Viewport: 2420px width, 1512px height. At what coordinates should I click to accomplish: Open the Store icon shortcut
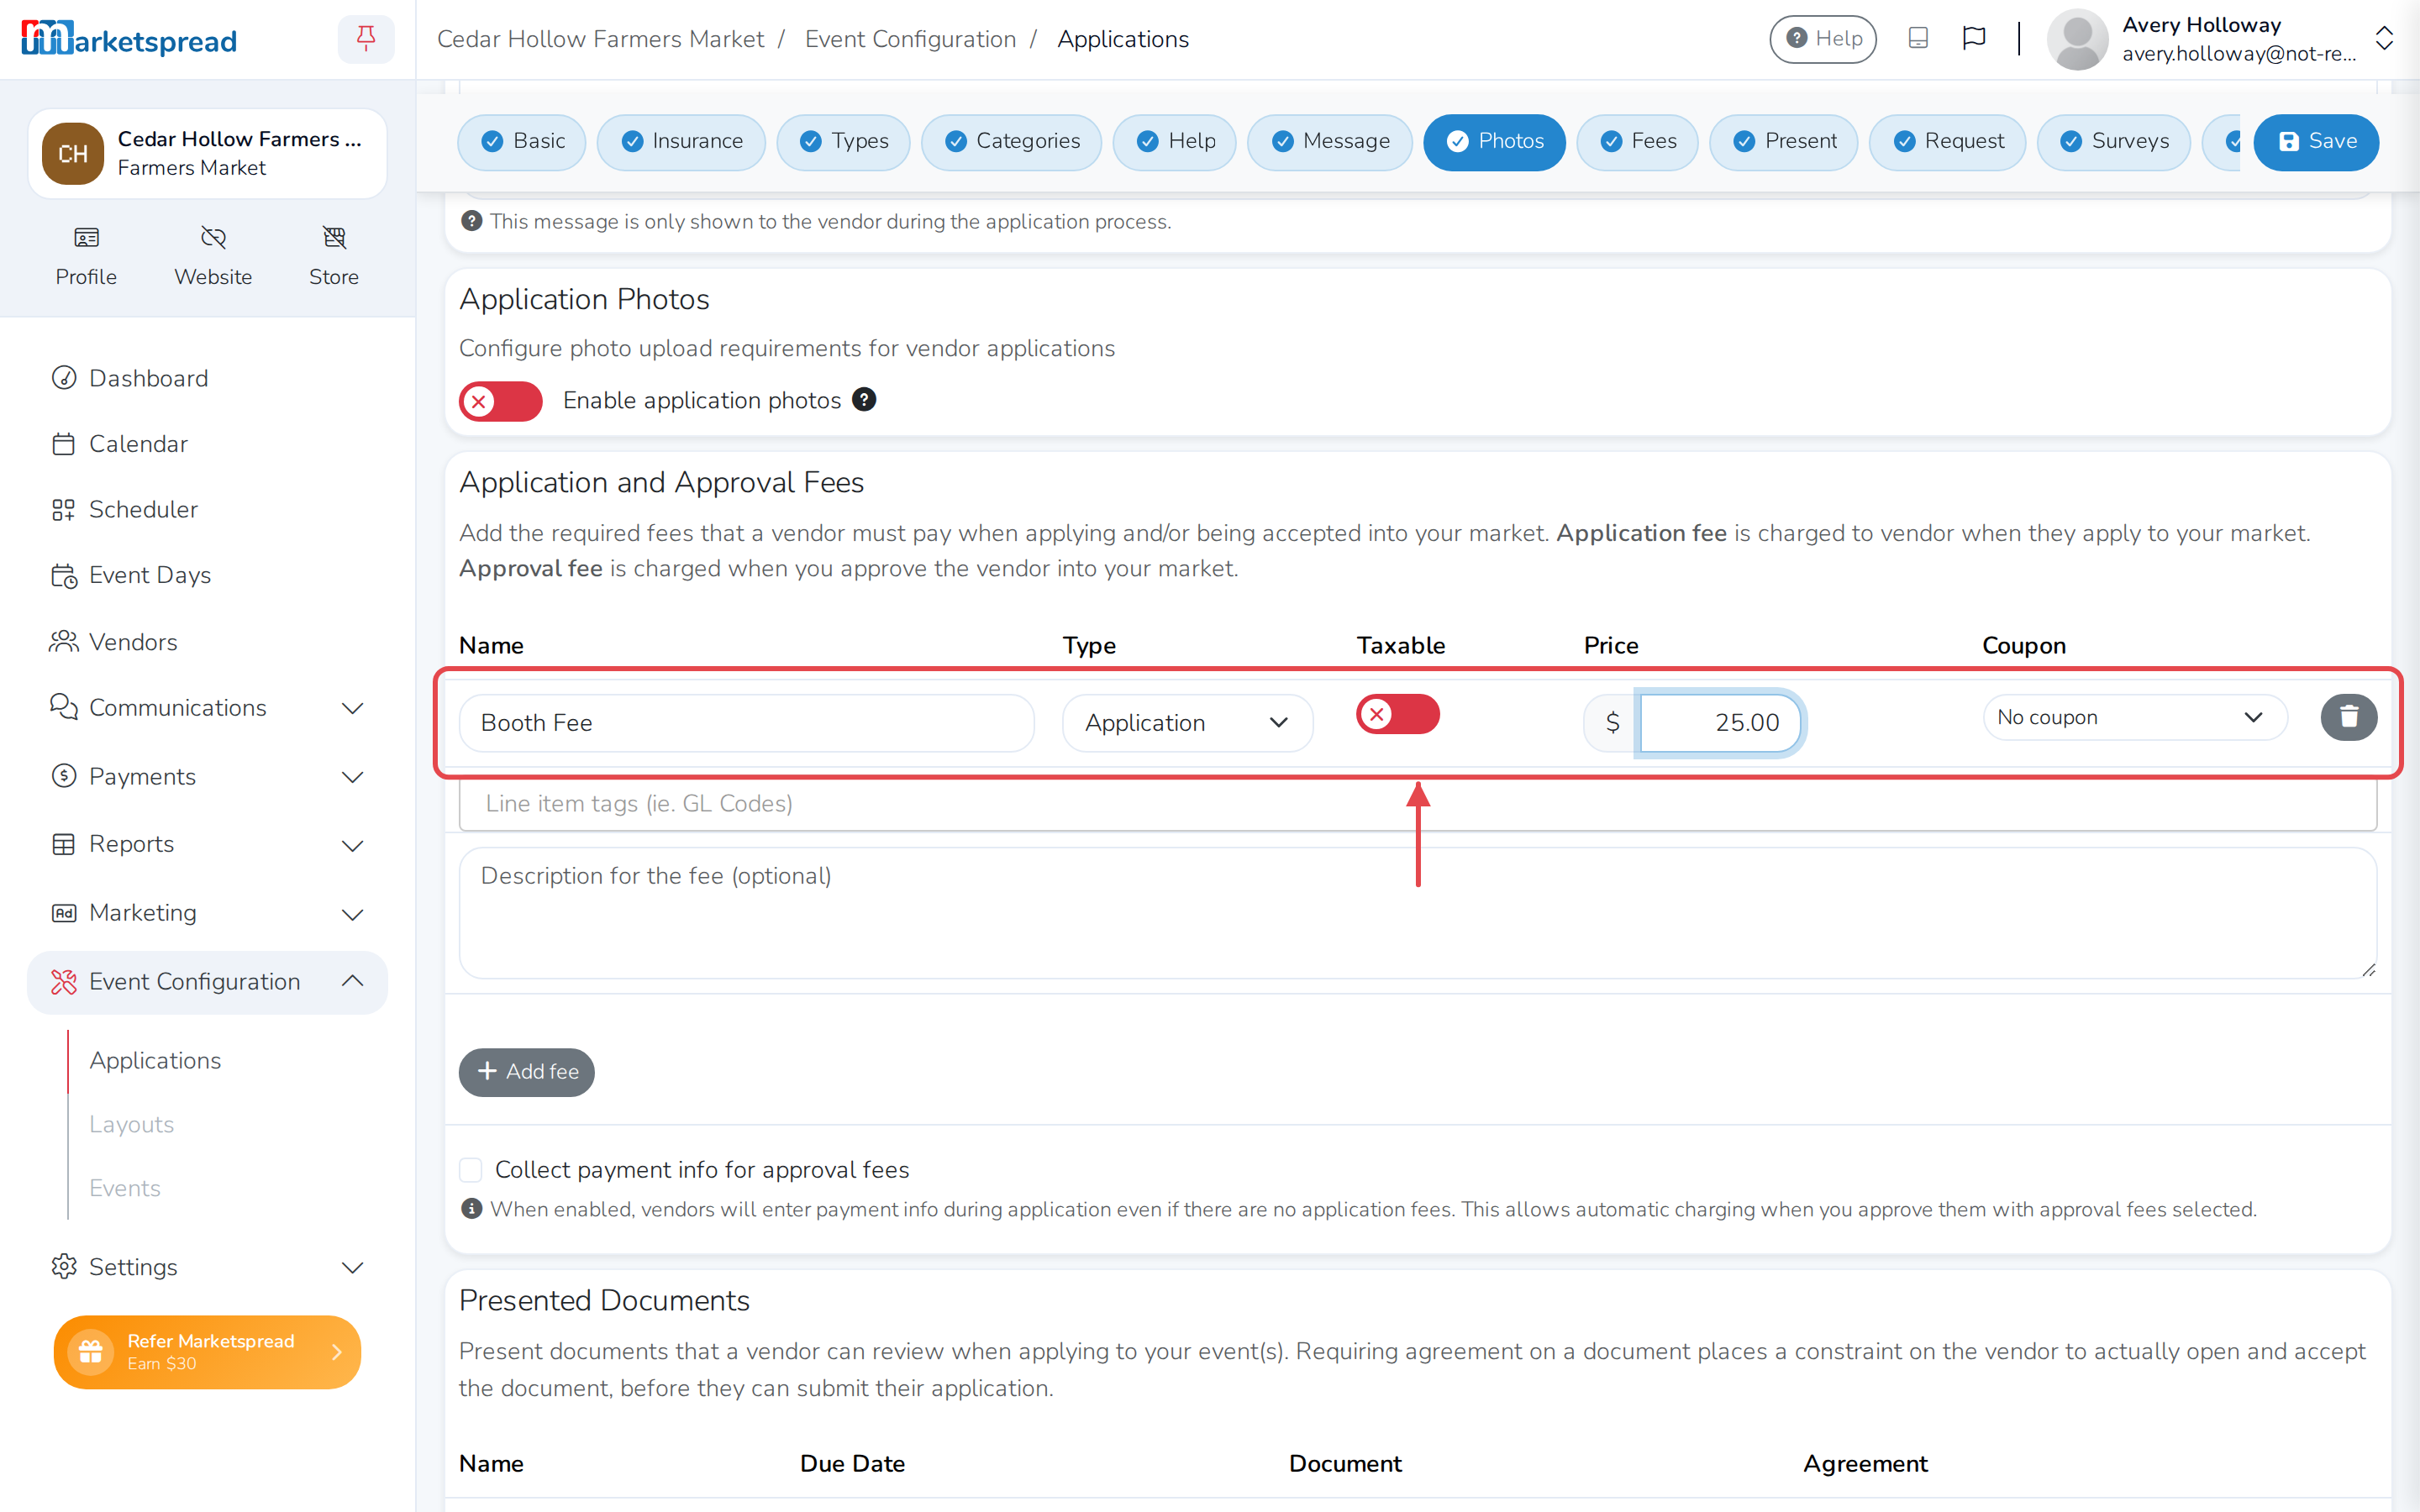334,256
